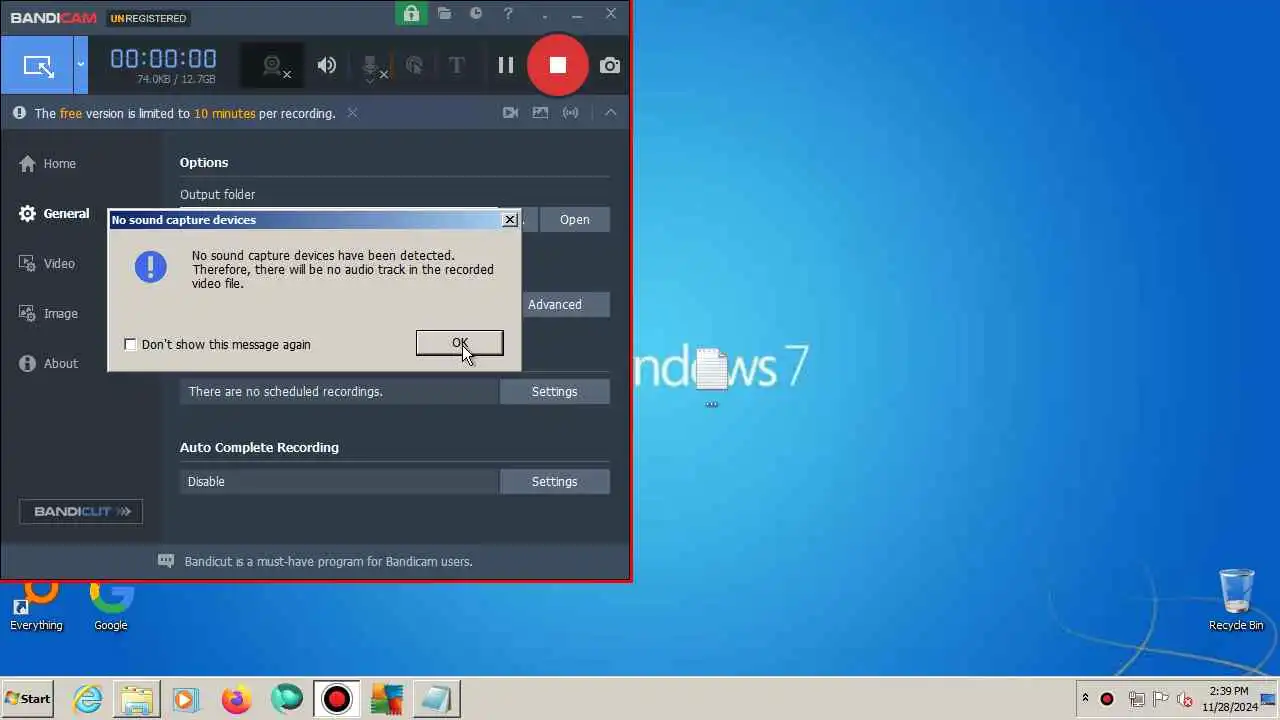Launch Internet Explorer from taskbar
The height and width of the screenshot is (720, 1280).
88,699
